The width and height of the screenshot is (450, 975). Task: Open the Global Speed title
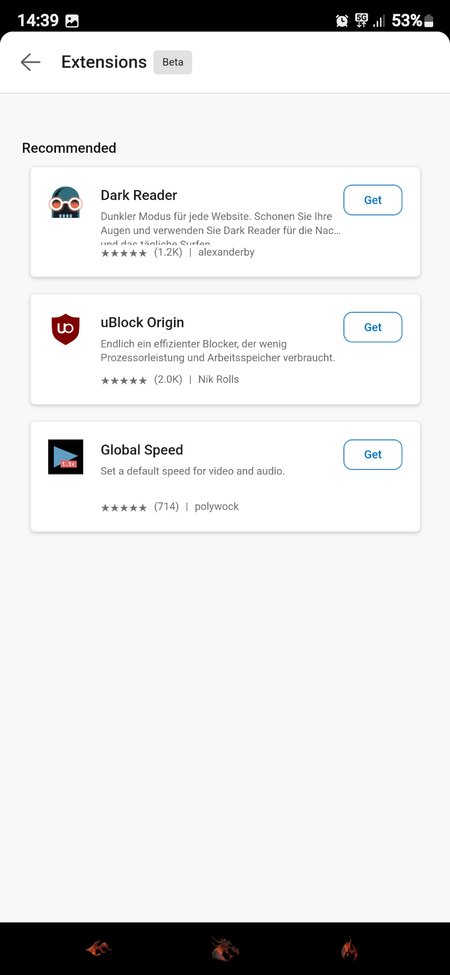pos(142,450)
